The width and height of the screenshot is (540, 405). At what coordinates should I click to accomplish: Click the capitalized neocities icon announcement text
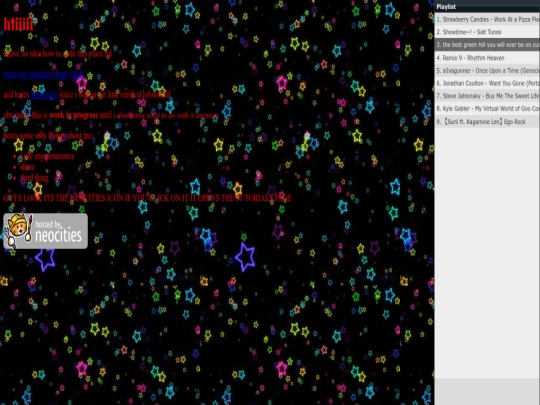click(147, 198)
